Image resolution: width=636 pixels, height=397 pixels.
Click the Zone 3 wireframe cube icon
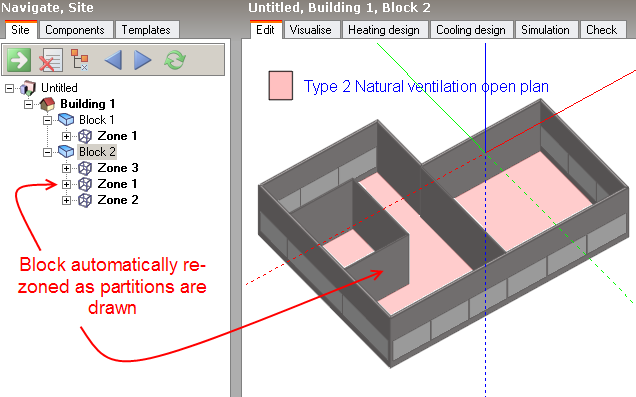[x=85, y=168]
